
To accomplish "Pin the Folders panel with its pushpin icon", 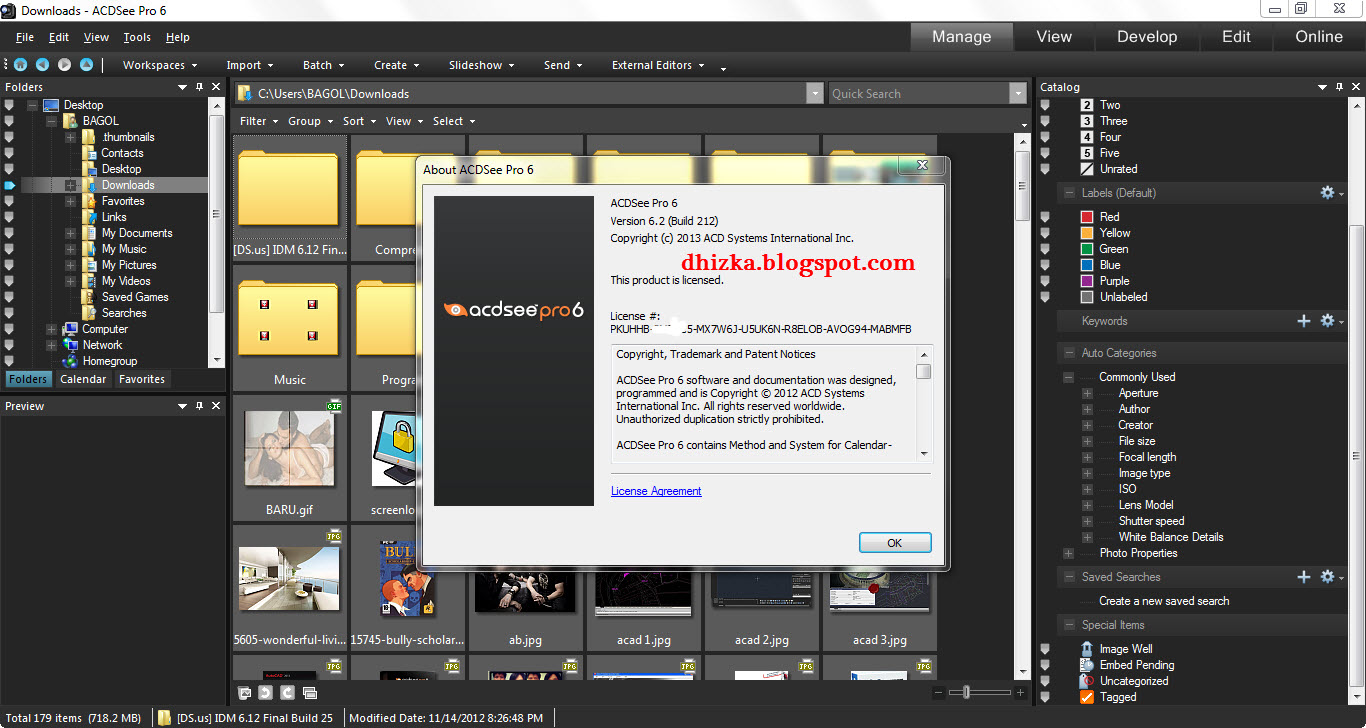I will tap(199, 87).
